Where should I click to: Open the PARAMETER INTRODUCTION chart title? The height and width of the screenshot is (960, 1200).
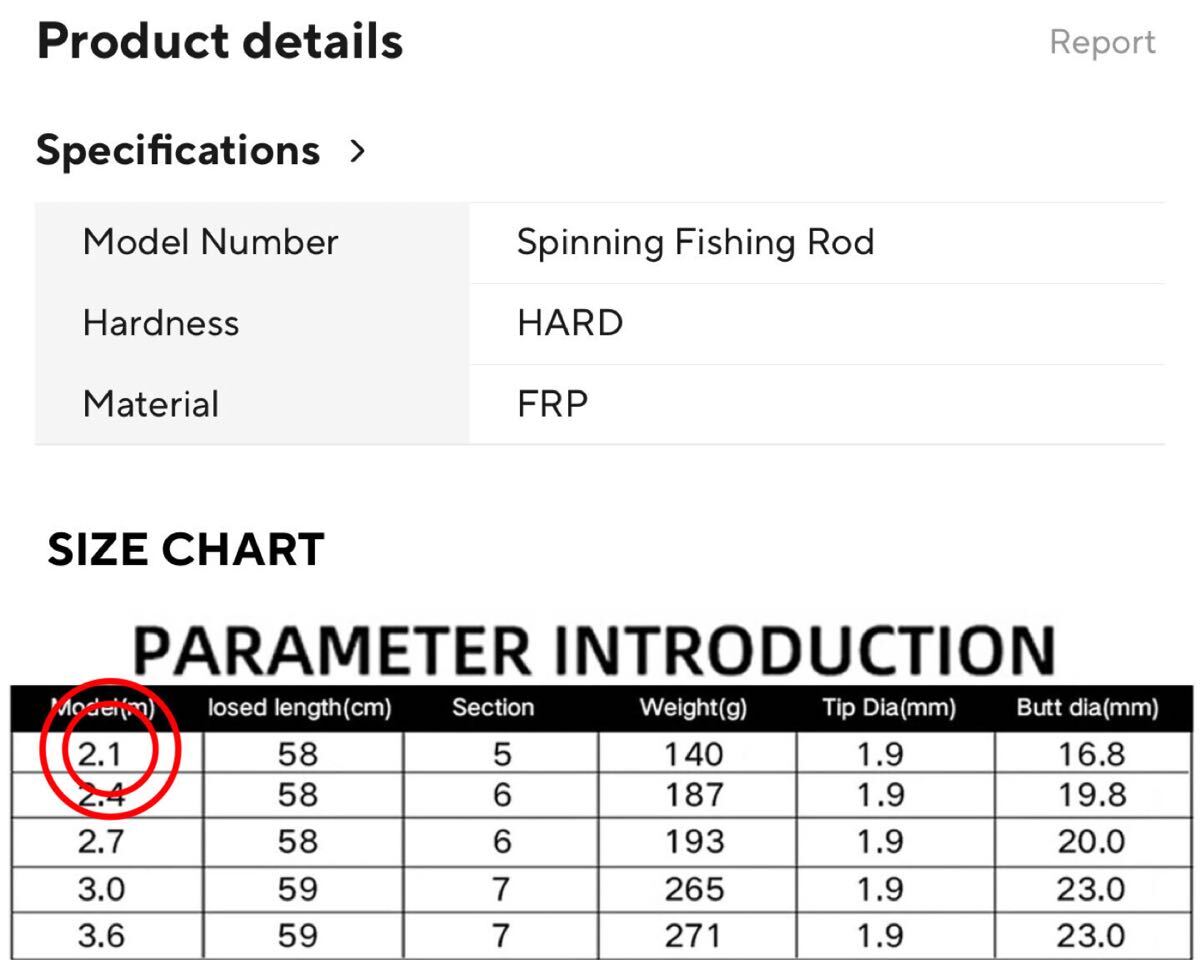tap(594, 650)
